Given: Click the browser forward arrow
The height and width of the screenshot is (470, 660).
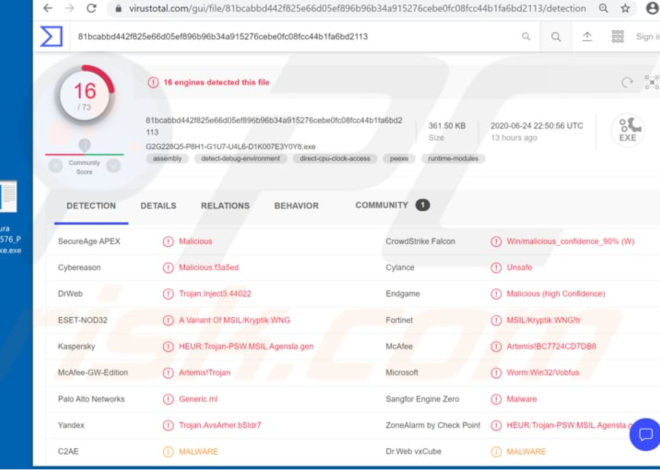Looking at the screenshot, I should tap(69, 8).
